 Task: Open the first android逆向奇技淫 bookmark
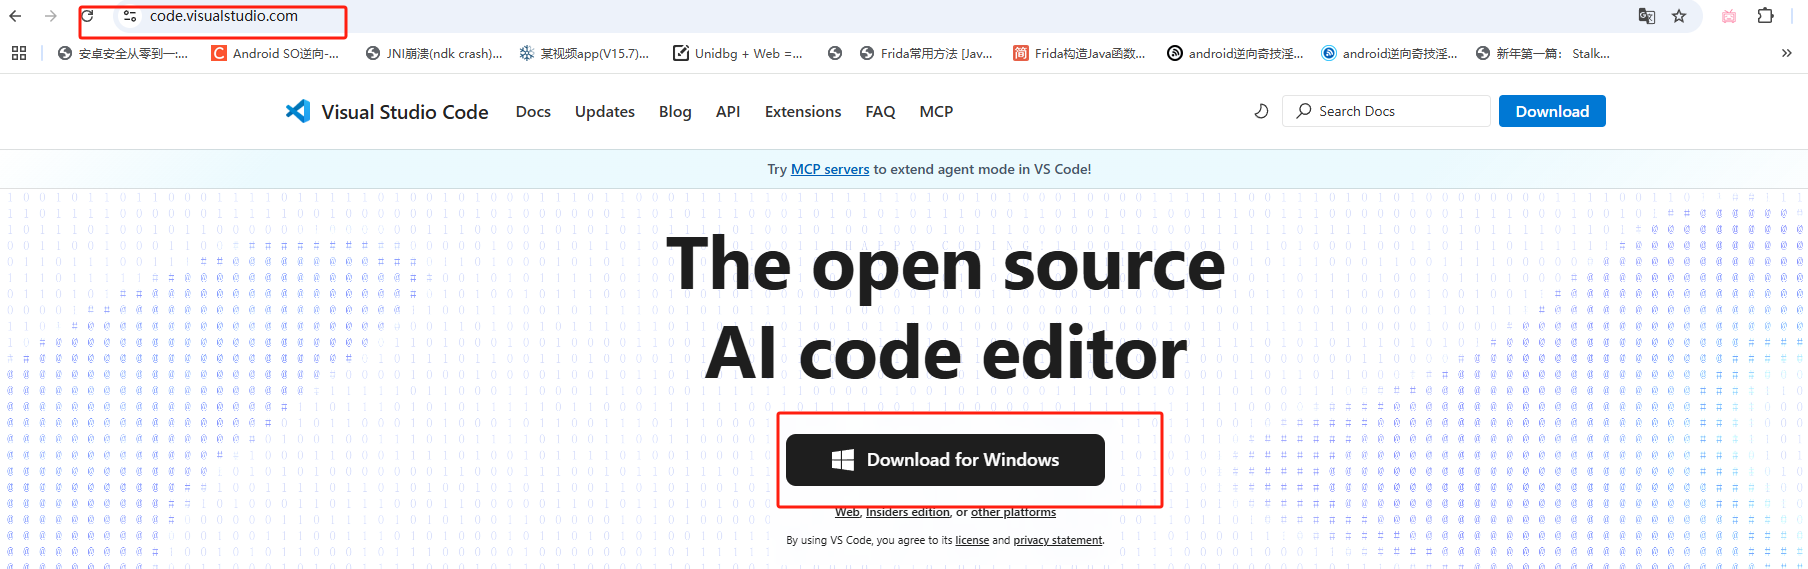(1235, 54)
